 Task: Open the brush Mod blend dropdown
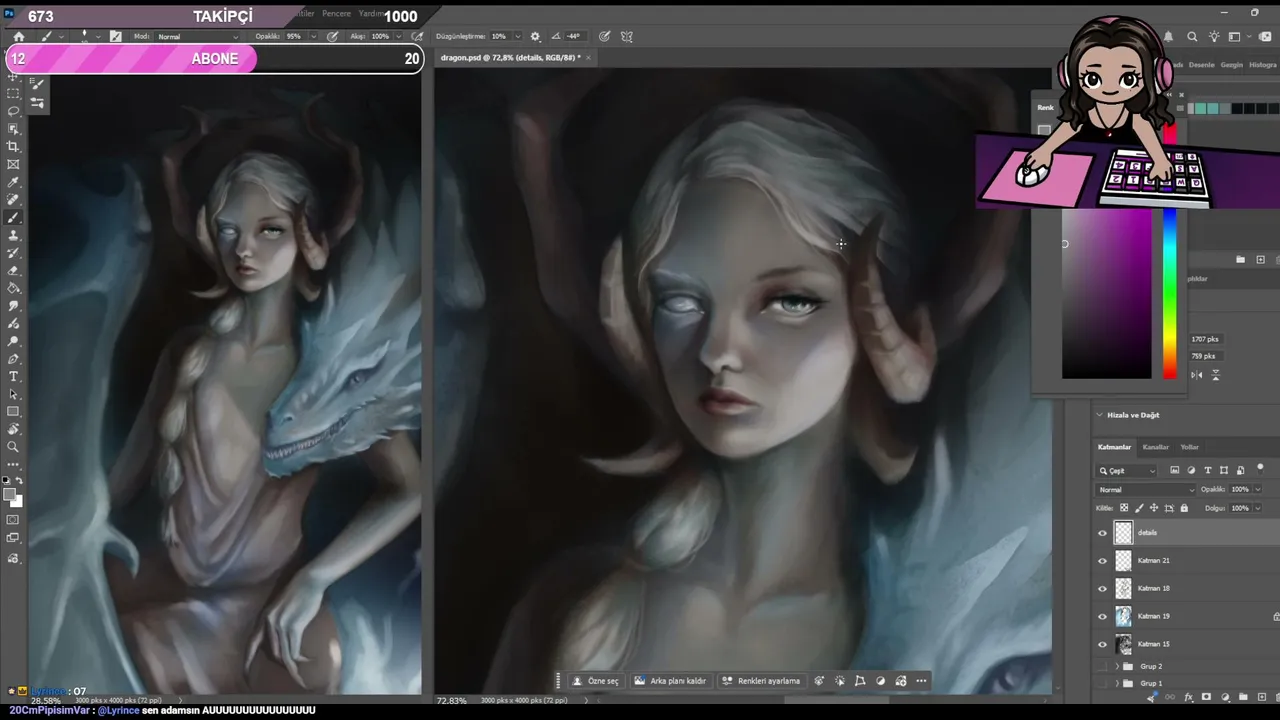click(197, 37)
